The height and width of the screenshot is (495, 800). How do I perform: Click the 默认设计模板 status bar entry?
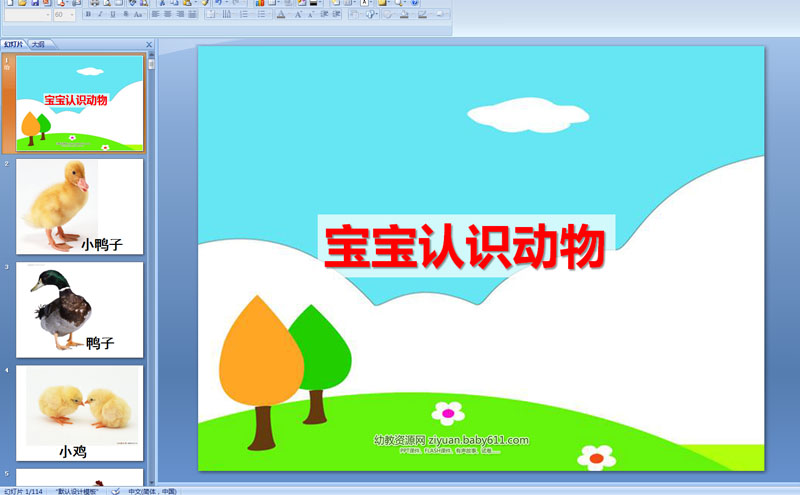click(77, 491)
